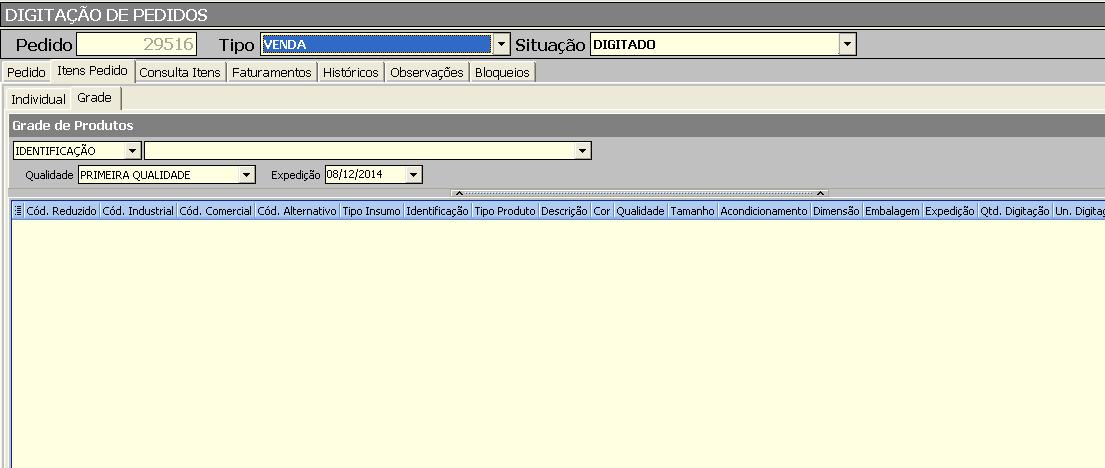Viewport: 1105px width, 468px height.
Task: Show the Bloqueios tab
Action: click(x=502, y=73)
